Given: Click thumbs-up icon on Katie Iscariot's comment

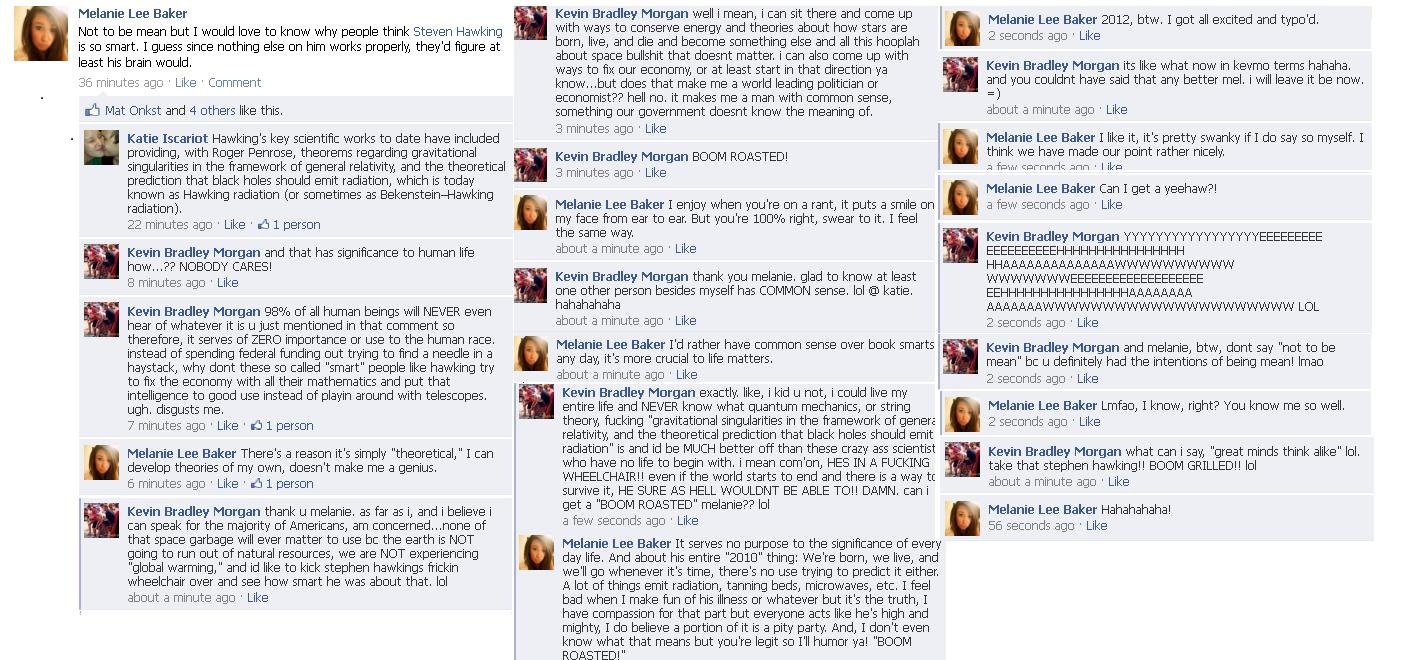Looking at the screenshot, I should coord(263,224).
